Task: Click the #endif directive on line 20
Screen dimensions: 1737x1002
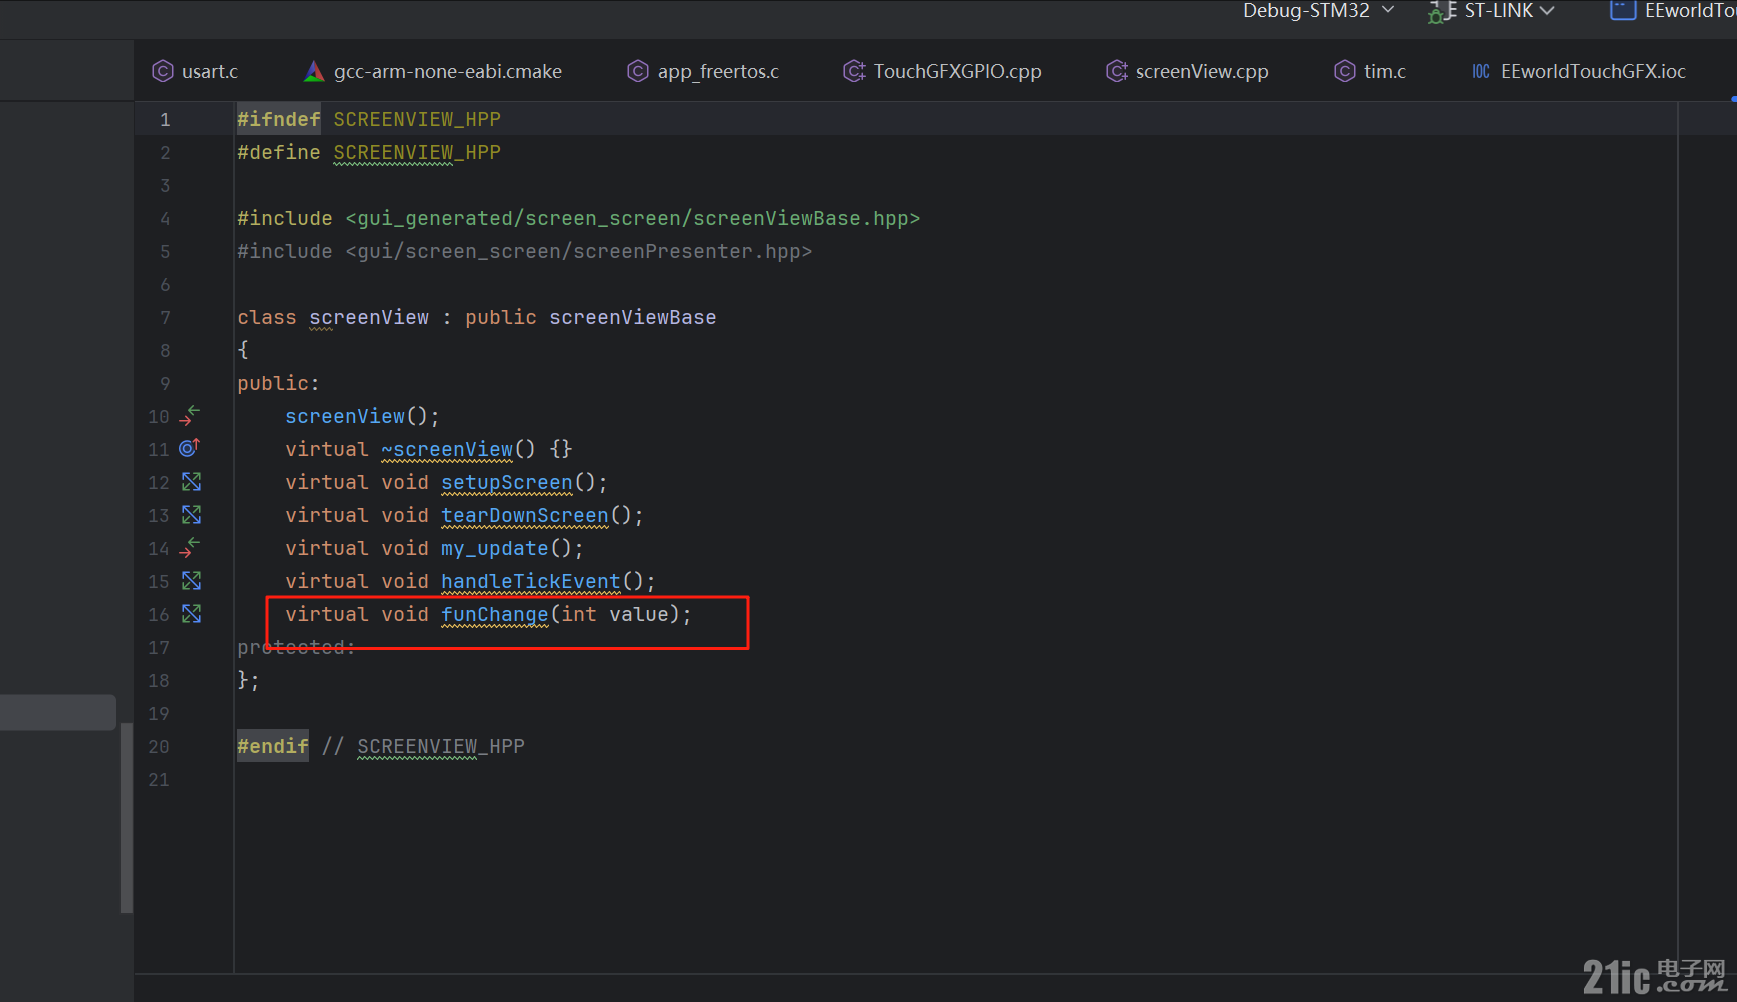Action: (x=273, y=746)
